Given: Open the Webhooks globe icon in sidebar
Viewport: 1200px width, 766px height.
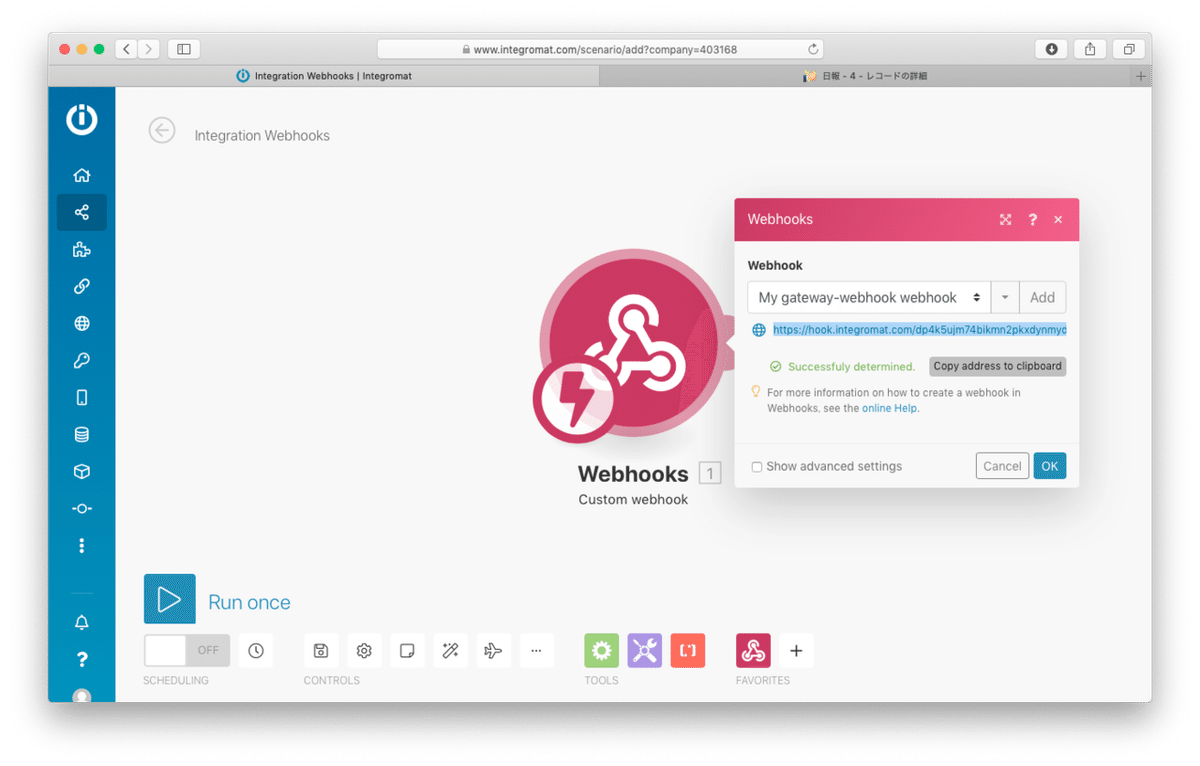Looking at the screenshot, I should click(82, 323).
